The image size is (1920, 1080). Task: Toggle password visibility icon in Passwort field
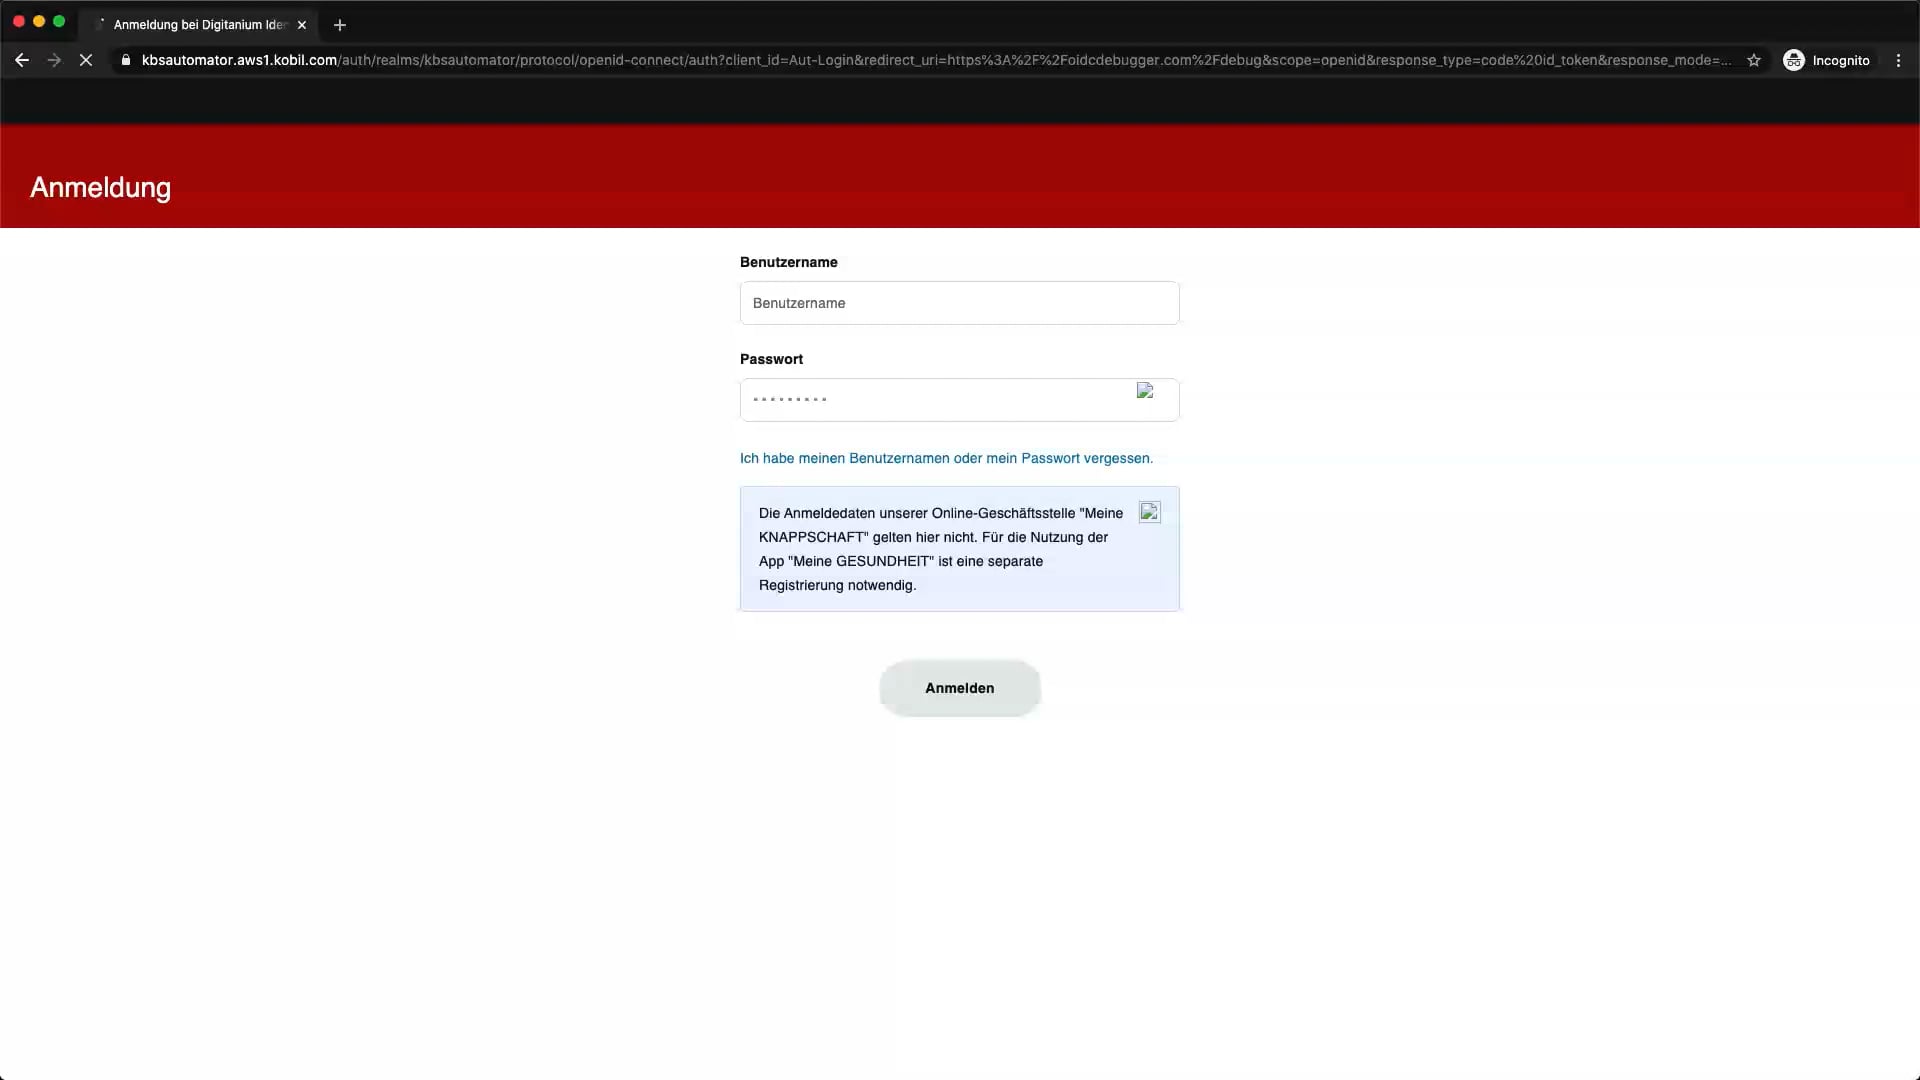[x=1145, y=391]
